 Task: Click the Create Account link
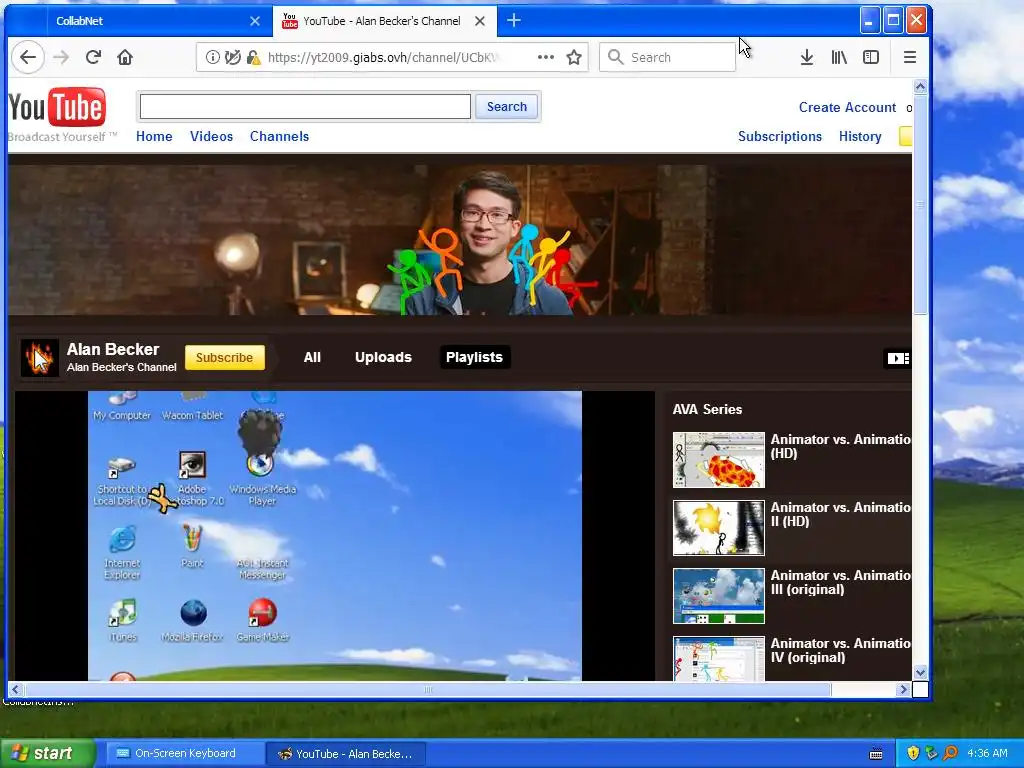pyautogui.click(x=847, y=107)
